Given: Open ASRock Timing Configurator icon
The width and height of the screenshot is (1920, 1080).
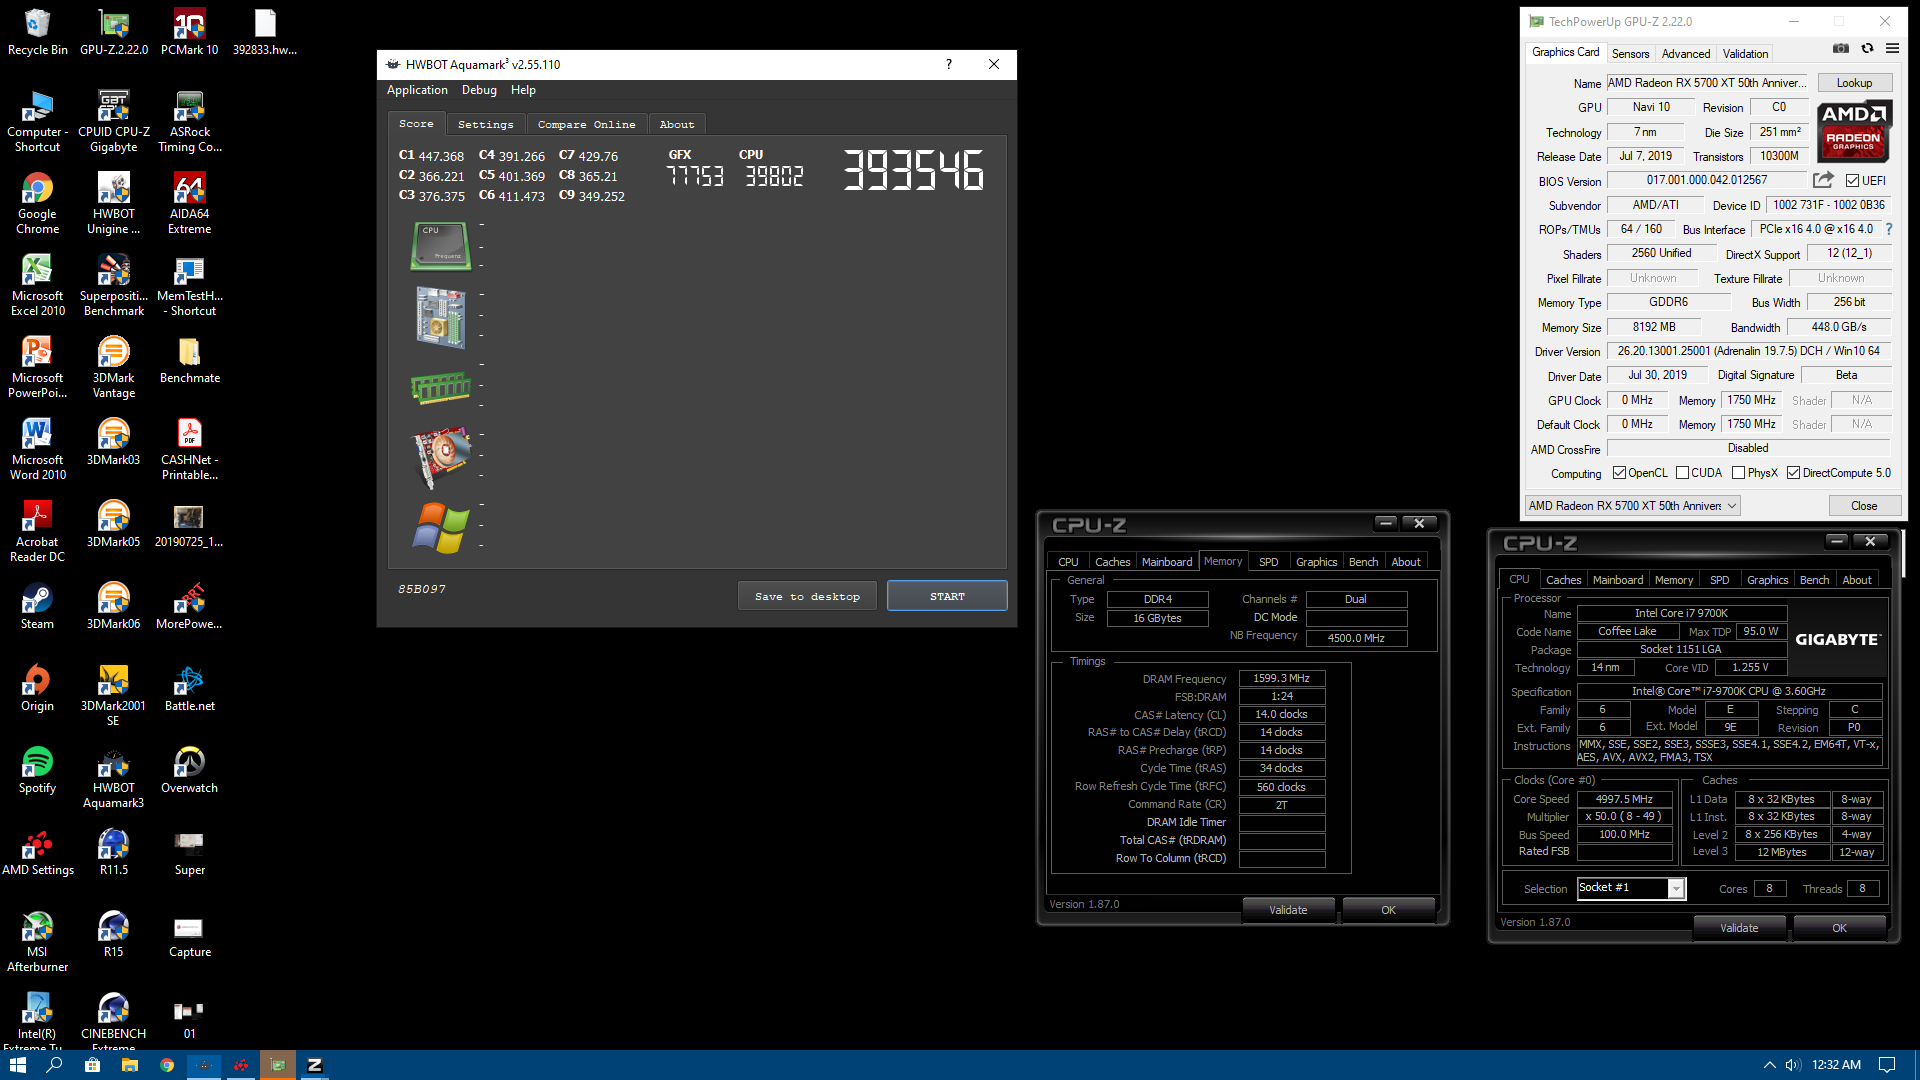Looking at the screenshot, I should click(x=190, y=121).
